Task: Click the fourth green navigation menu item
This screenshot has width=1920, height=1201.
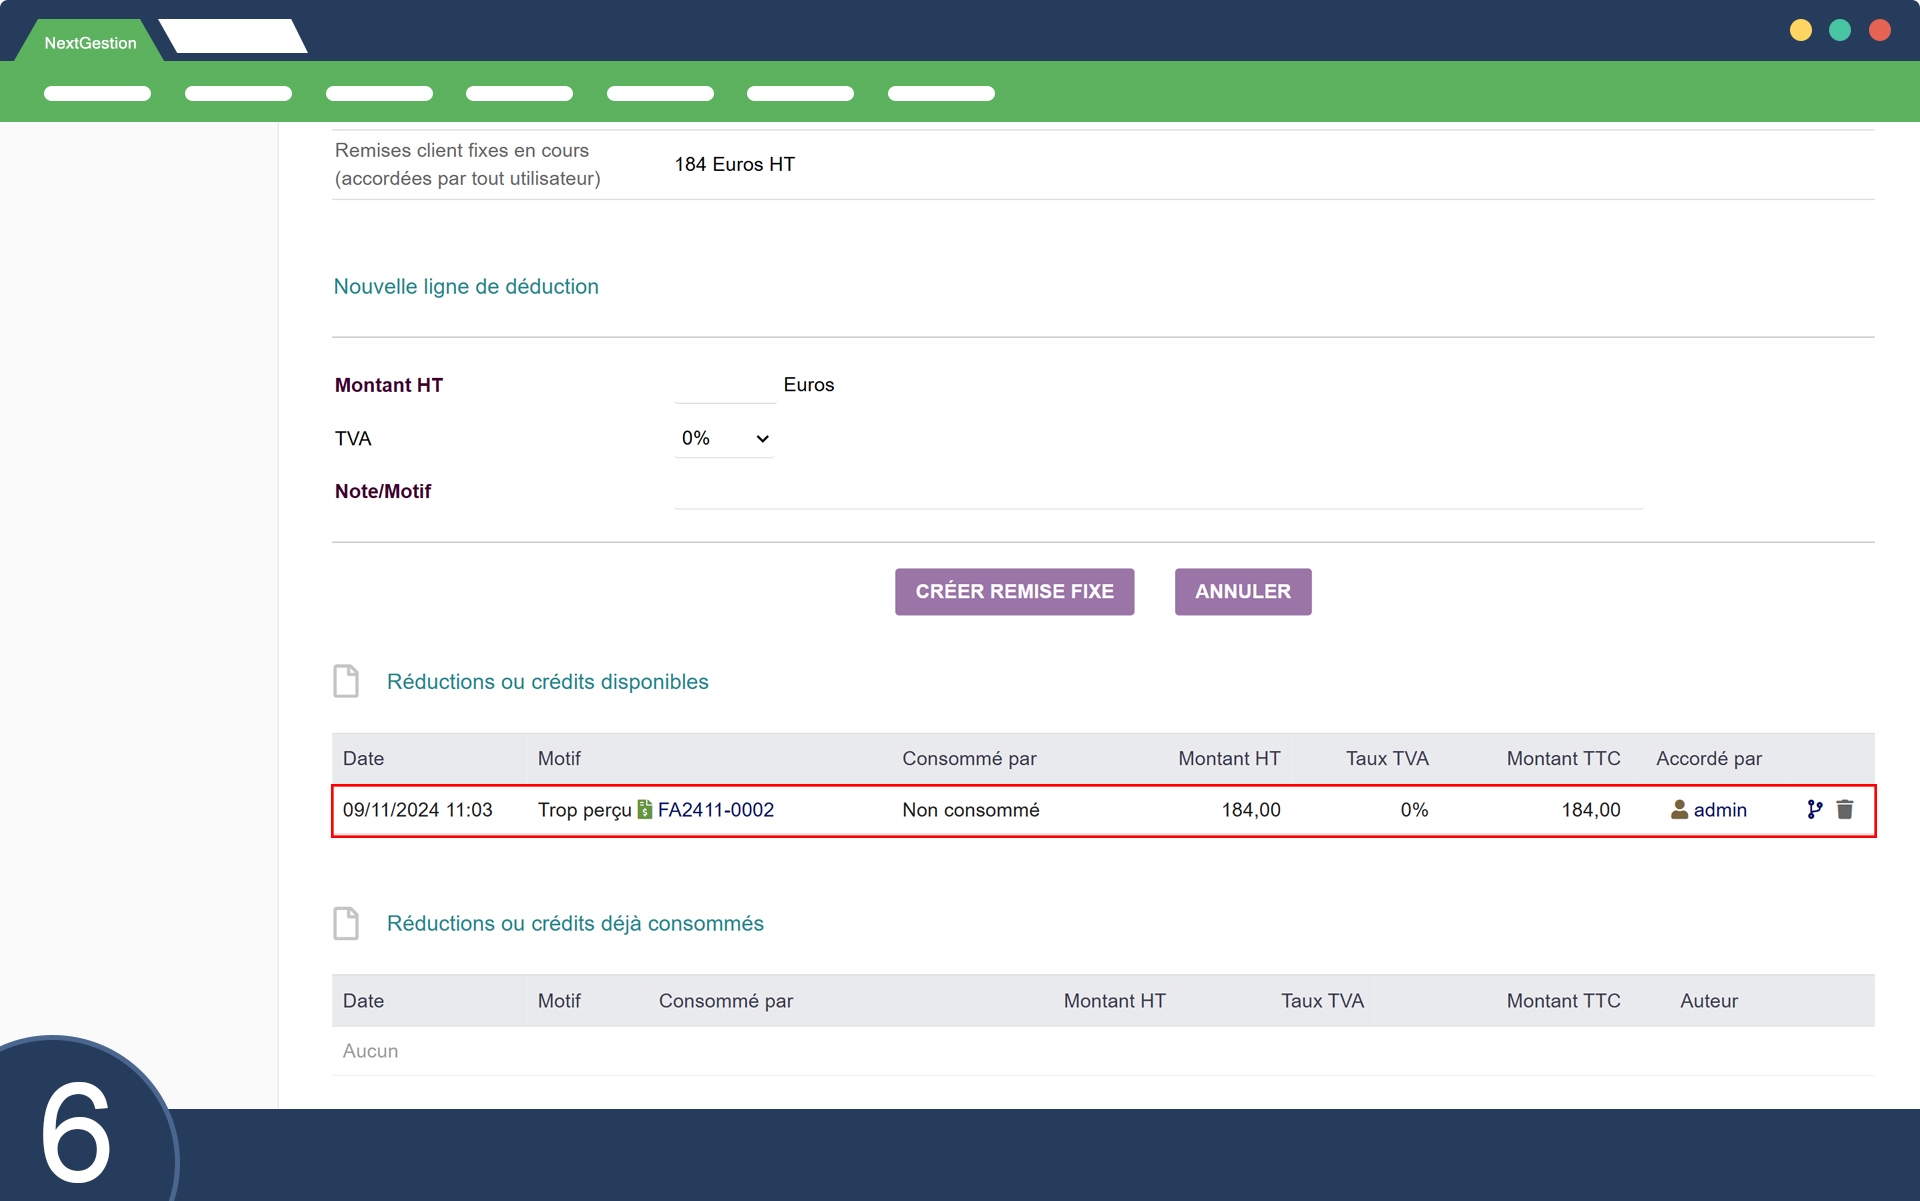Action: [x=519, y=93]
